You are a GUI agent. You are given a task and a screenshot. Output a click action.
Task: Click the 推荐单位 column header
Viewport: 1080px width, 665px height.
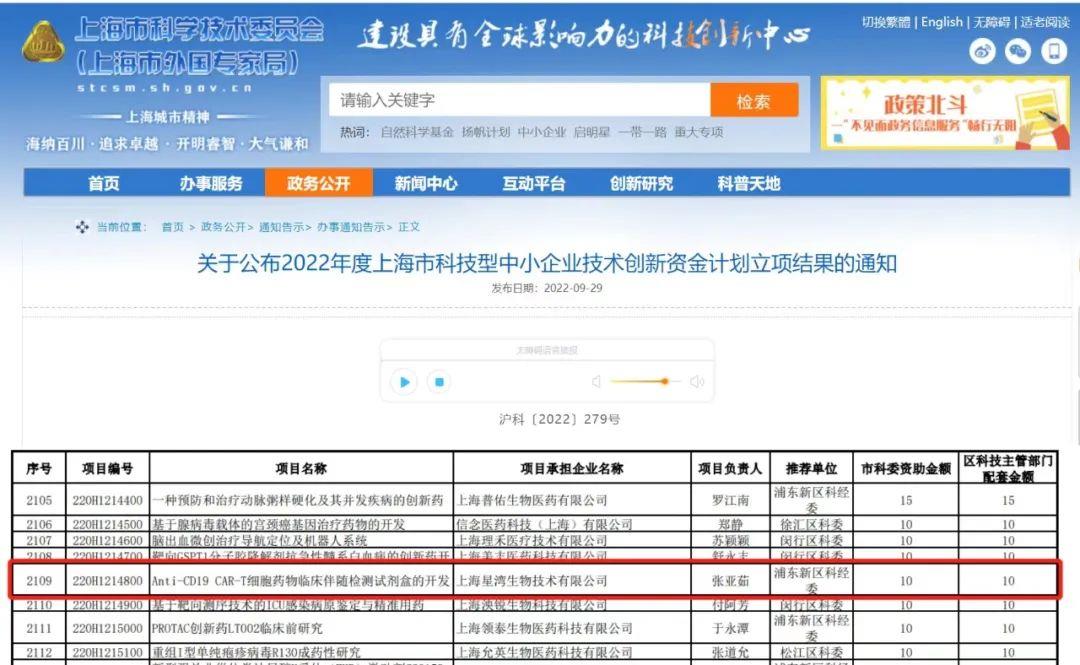811,469
